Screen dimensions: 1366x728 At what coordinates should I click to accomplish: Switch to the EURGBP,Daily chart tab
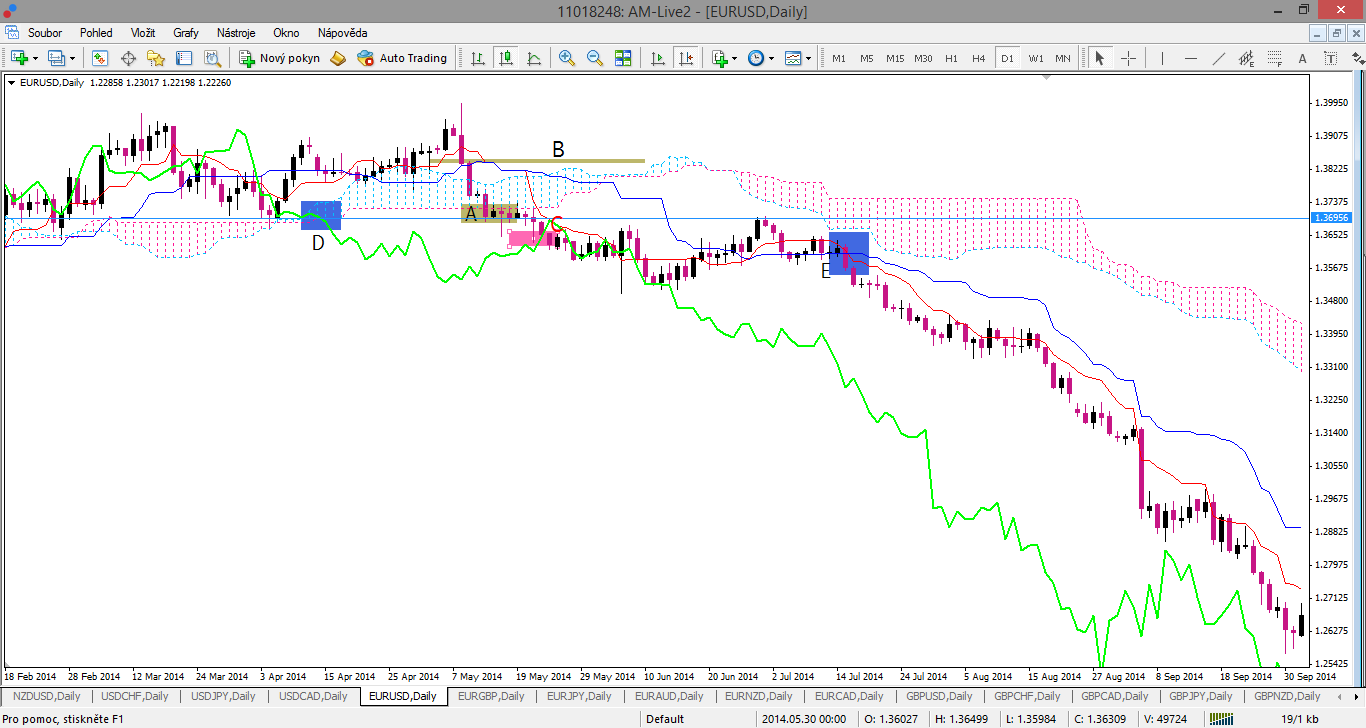(491, 696)
